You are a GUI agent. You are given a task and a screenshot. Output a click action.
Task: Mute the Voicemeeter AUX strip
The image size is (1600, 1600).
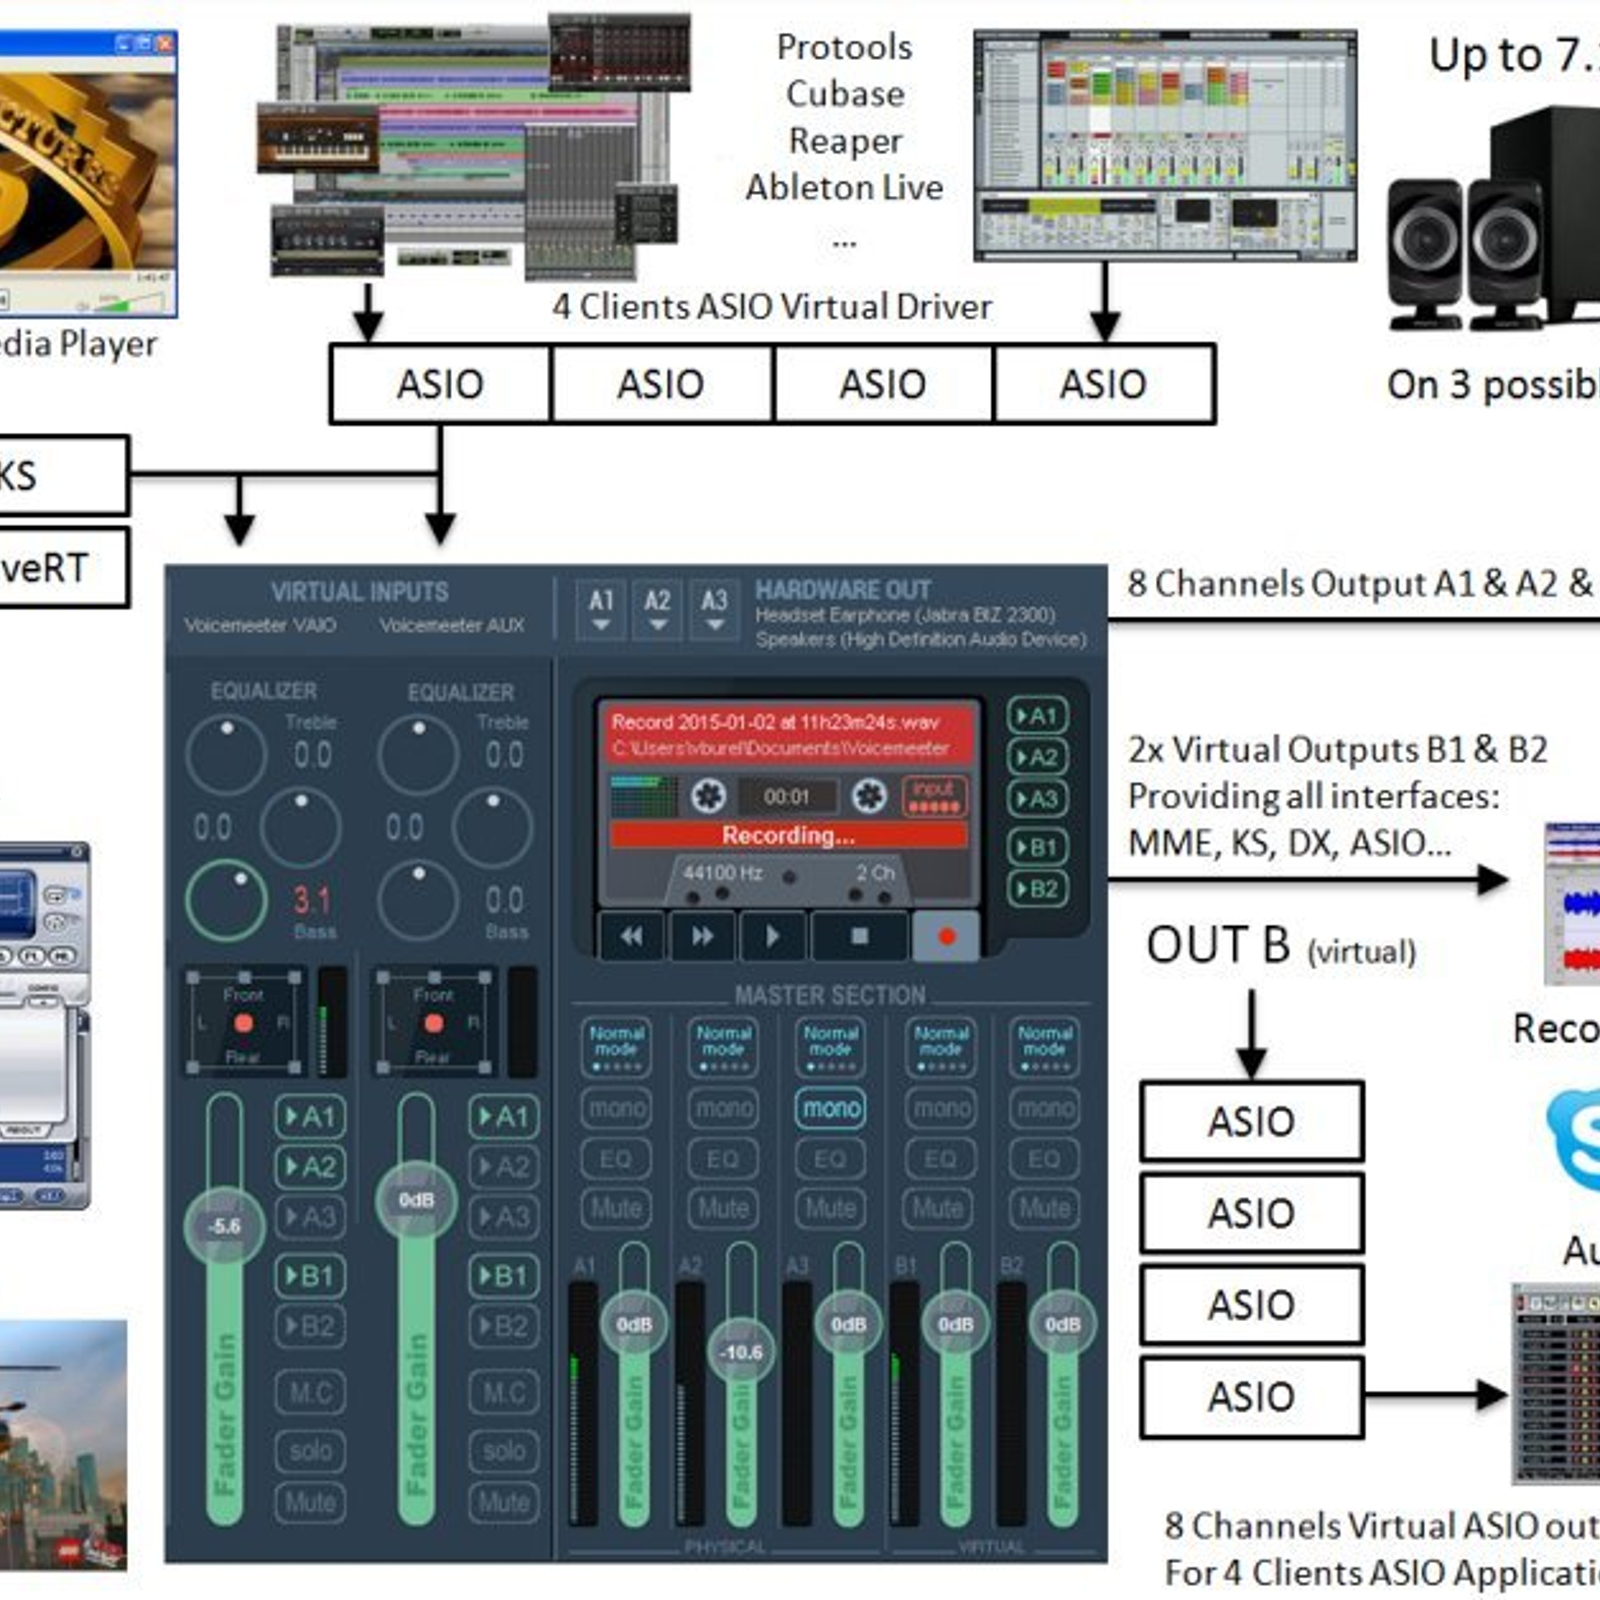pos(504,1502)
